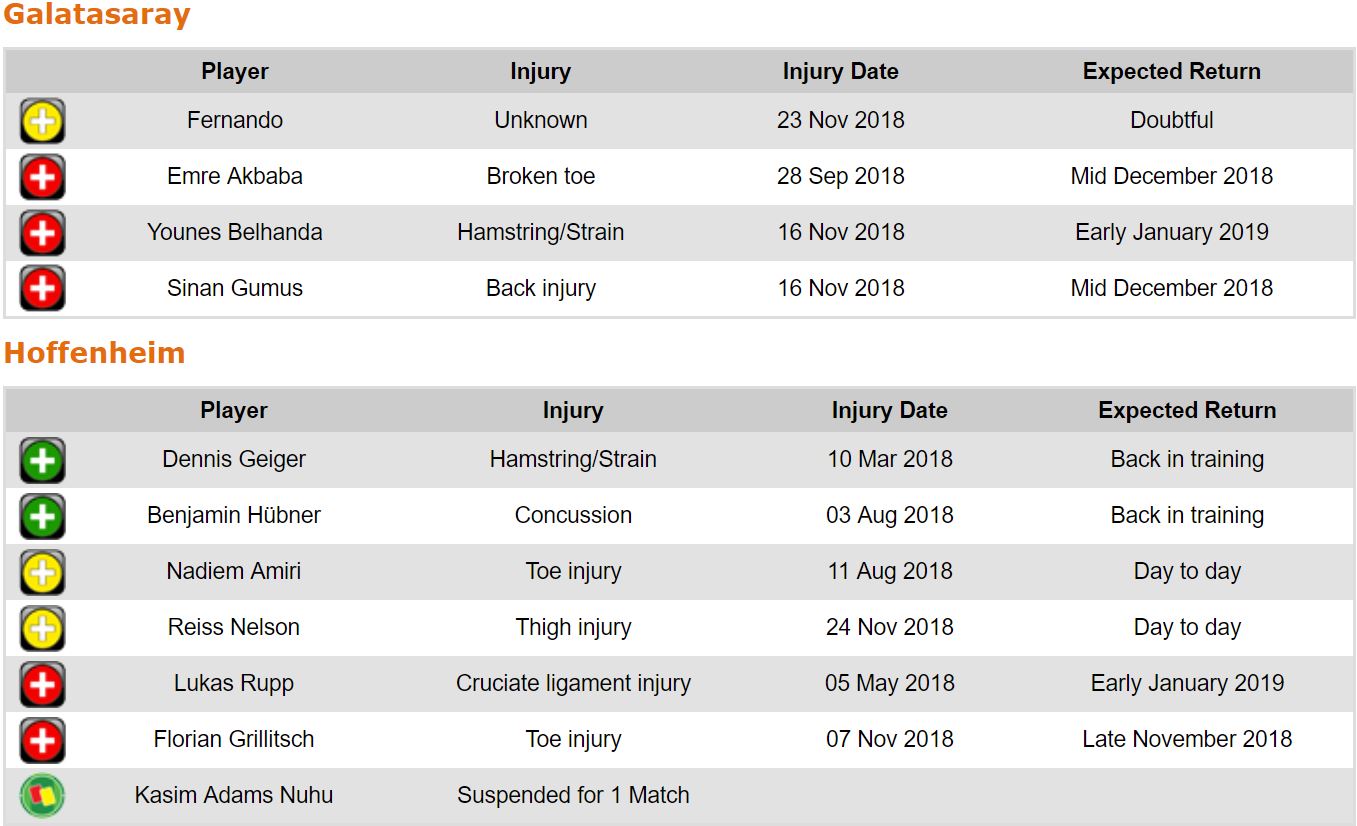
Task: Click the Player column header in Galatasaray table
Action: click(235, 71)
